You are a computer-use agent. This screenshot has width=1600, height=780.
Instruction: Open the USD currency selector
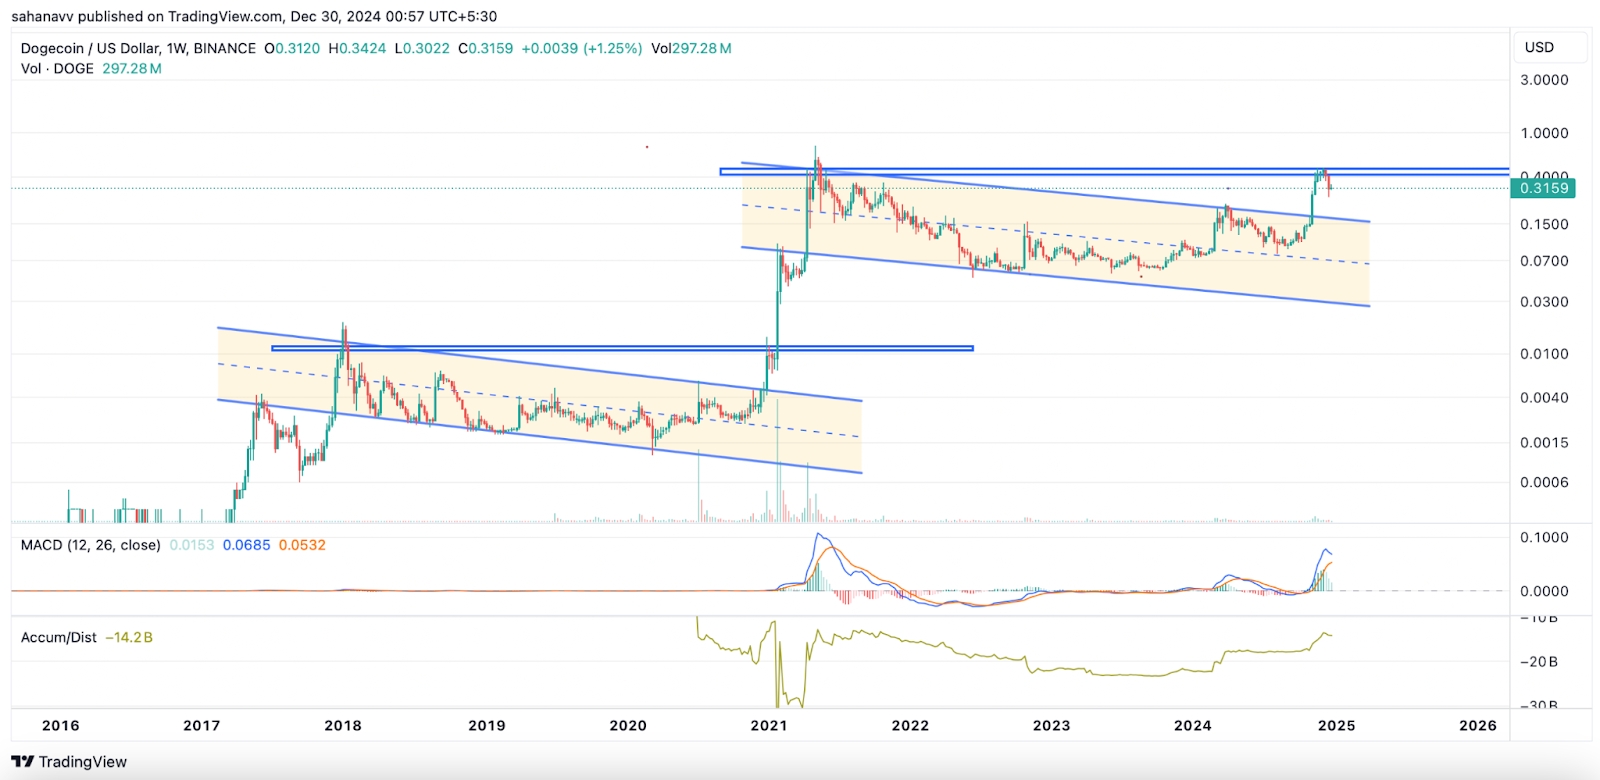(1539, 47)
